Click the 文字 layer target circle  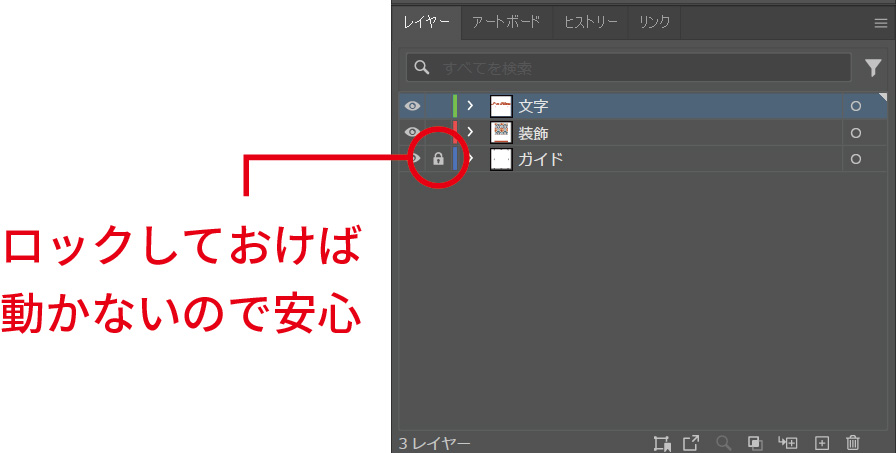[x=855, y=106]
